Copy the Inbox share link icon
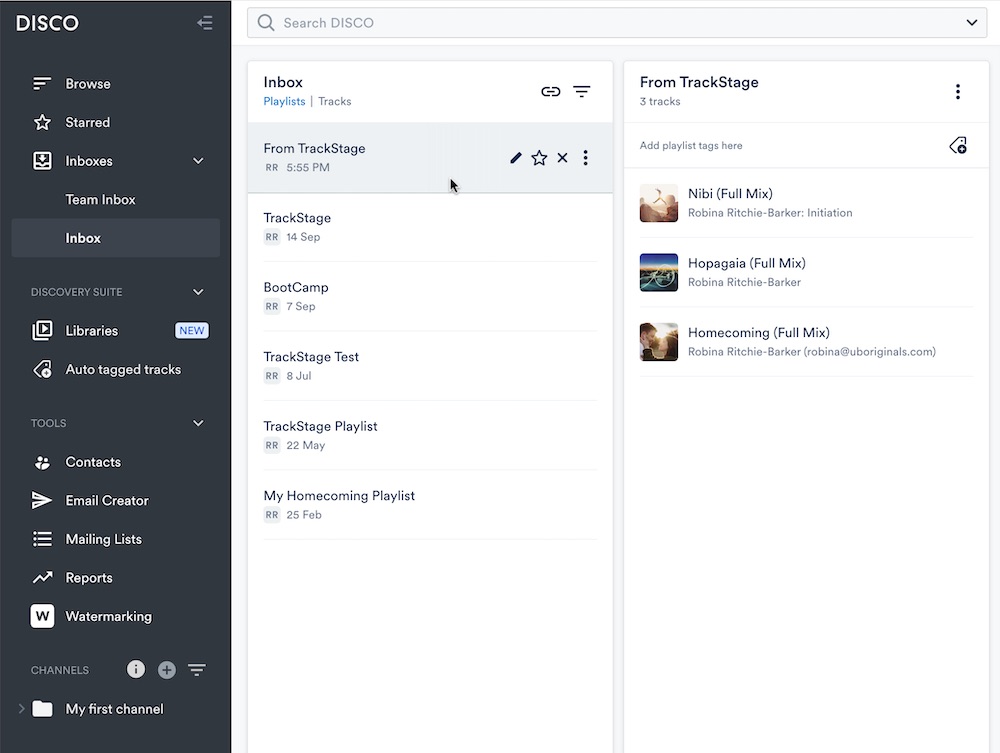The width and height of the screenshot is (1000, 753). (x=550, y=92)
